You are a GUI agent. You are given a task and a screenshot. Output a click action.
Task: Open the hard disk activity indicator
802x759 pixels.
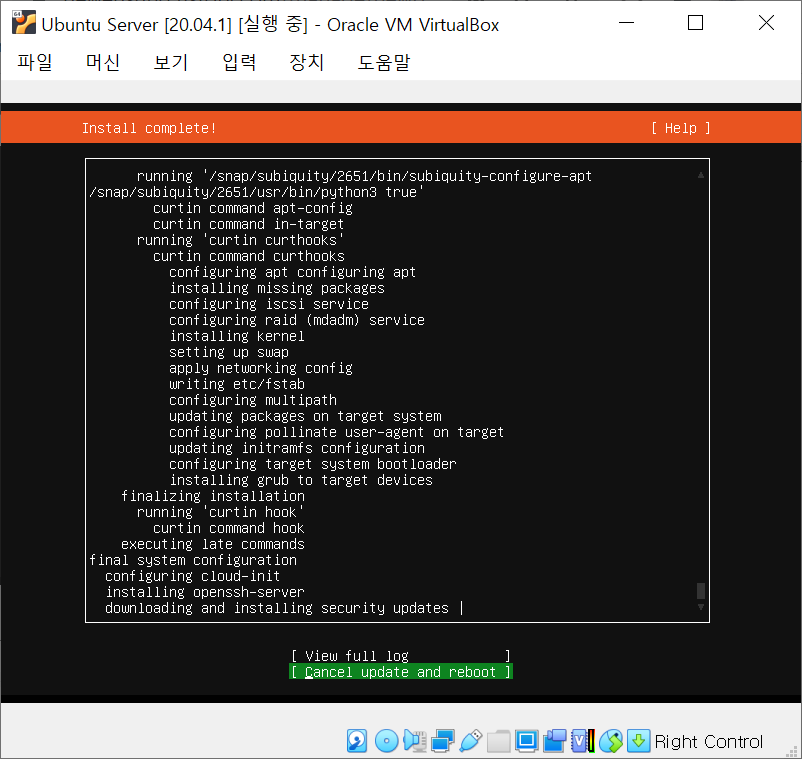pyautogui.click(x=357, y=741)
